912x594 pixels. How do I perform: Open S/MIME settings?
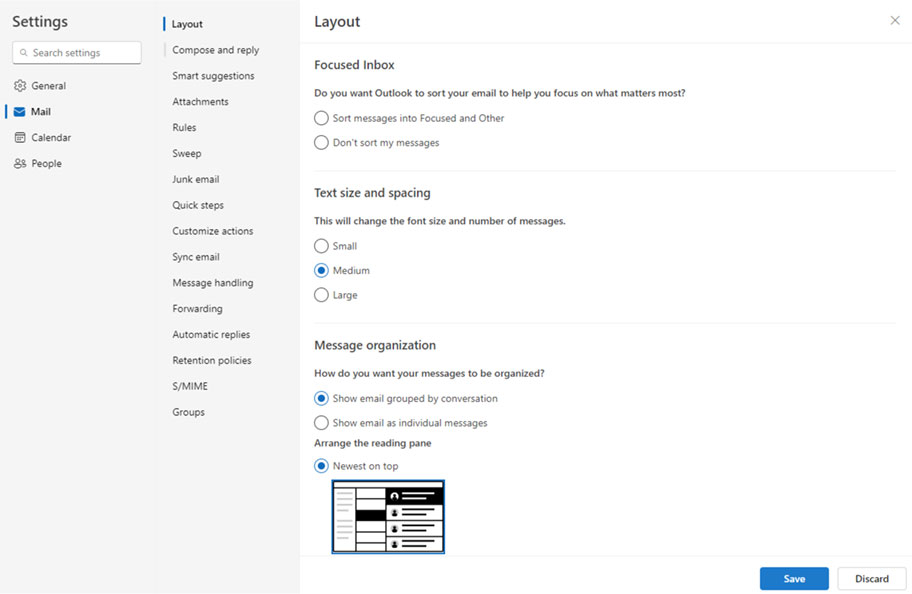(x=190, y=386)
